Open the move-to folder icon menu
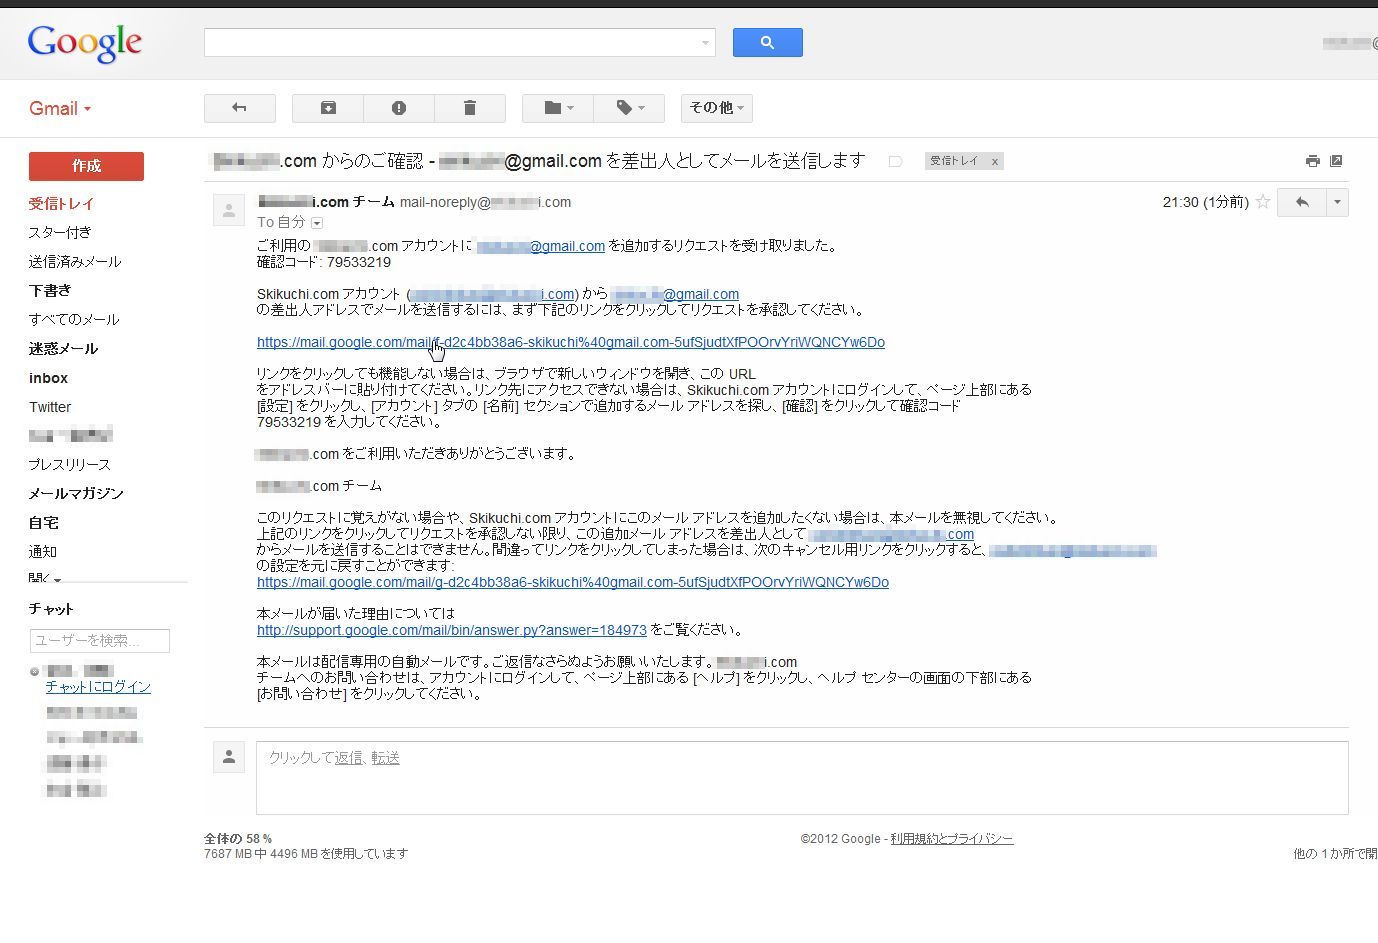This screenshot has width=1378, height=943. click(x=558, y=108)
